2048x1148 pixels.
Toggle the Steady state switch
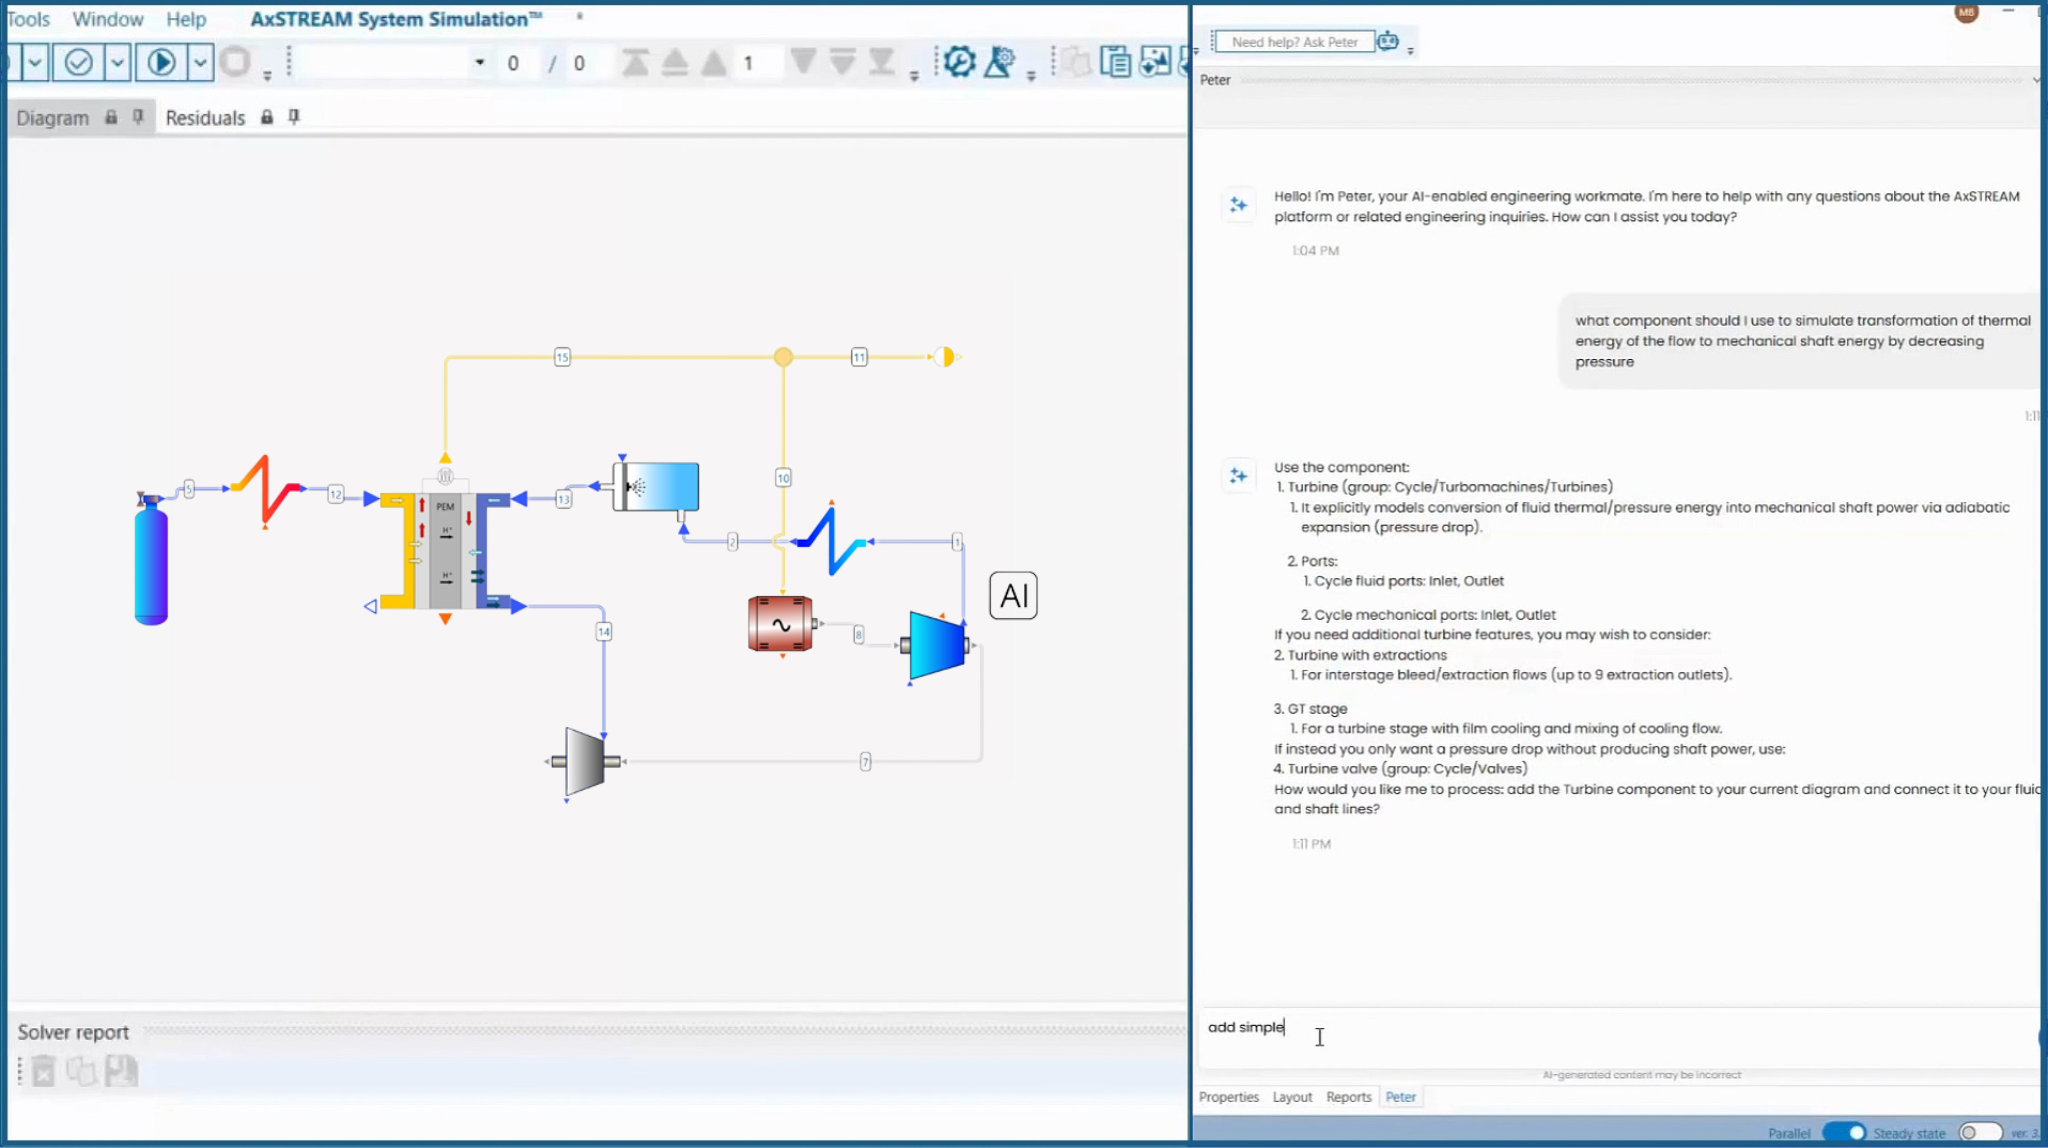tap(1980, 1132)
